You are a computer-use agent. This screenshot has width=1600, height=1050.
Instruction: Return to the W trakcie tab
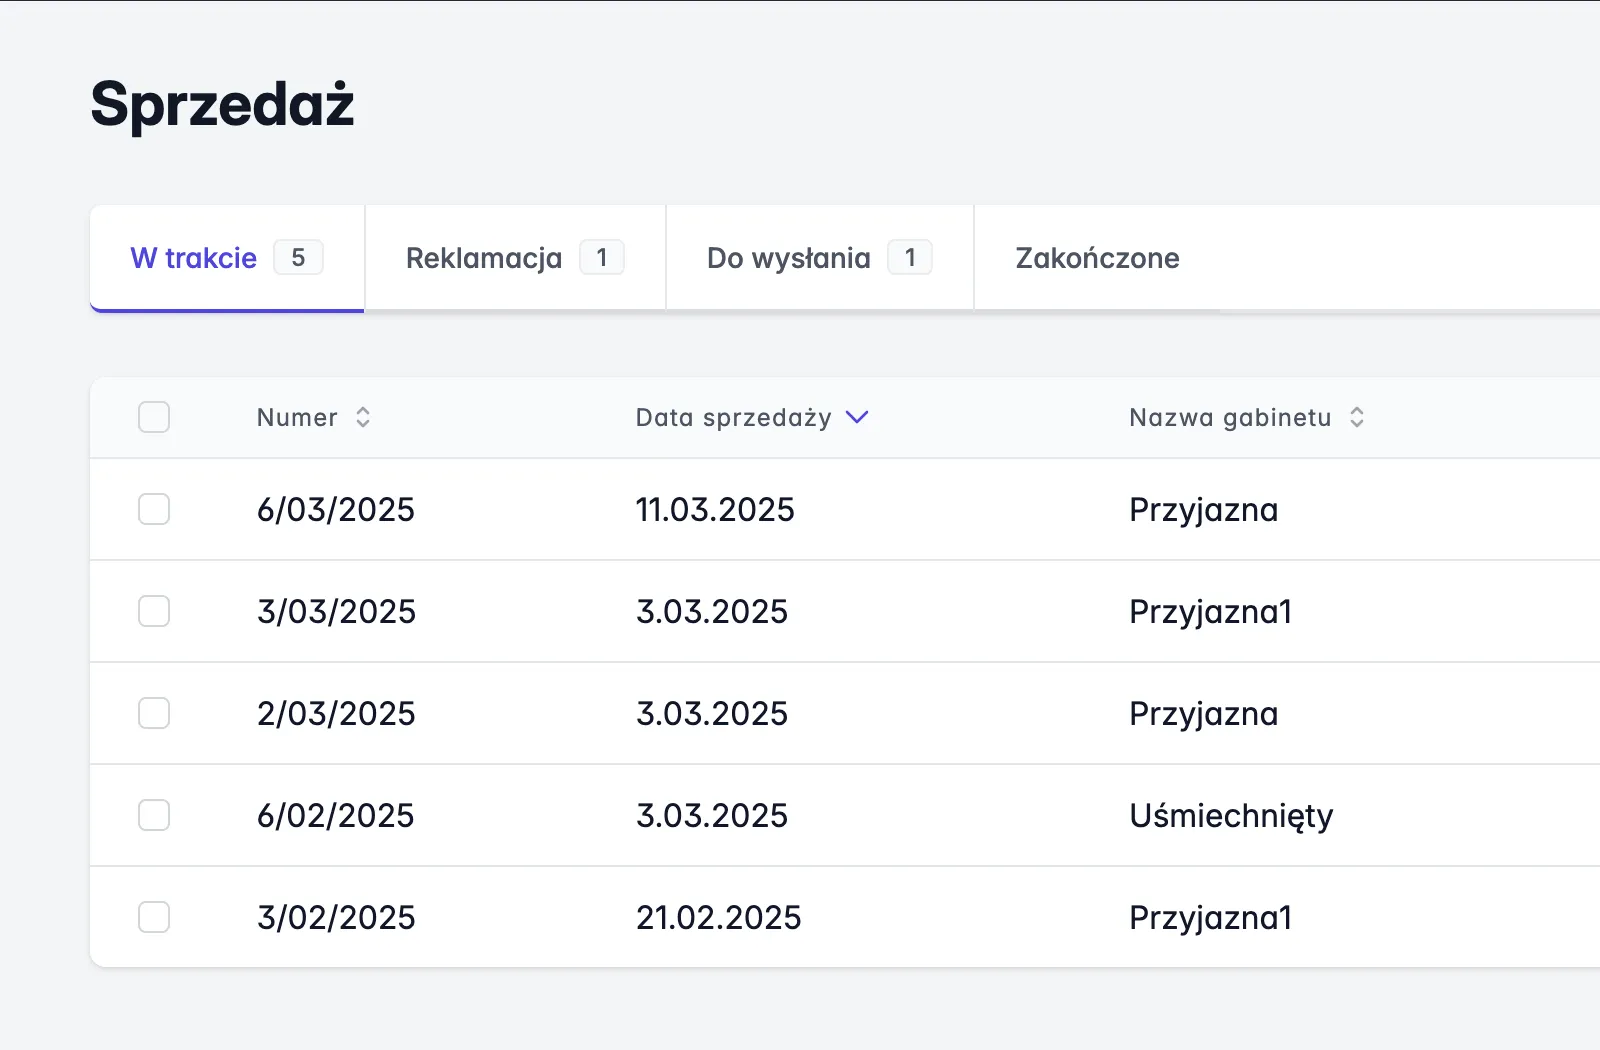click(x=193, y=257)
